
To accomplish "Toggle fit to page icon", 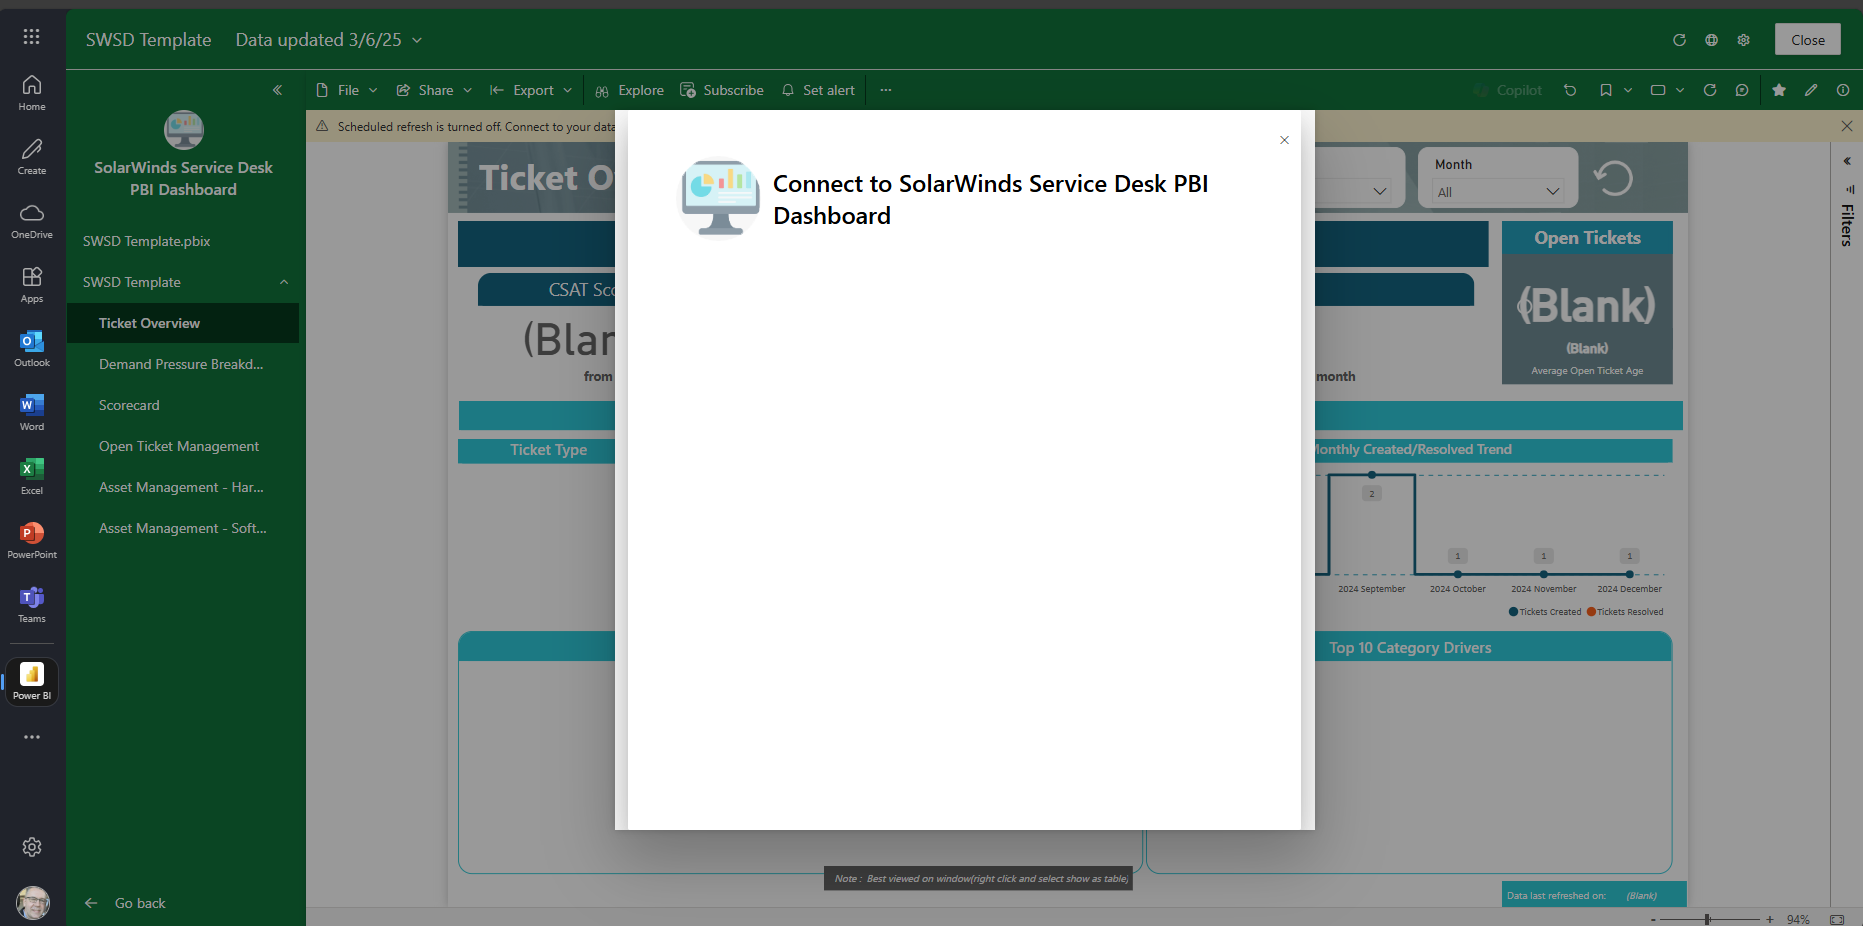I will (1837, 919).
